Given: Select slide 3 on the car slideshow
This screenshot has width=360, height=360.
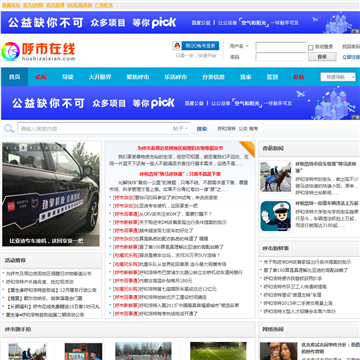Looking at the screenshot, I should pyautogui.click(x=23, y=147).
